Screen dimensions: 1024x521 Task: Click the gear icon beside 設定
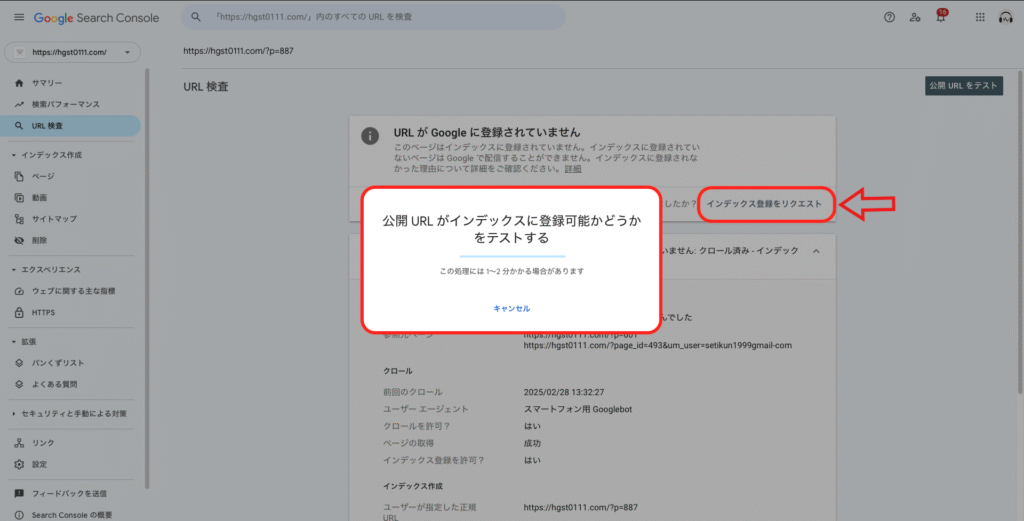(19, 464)
